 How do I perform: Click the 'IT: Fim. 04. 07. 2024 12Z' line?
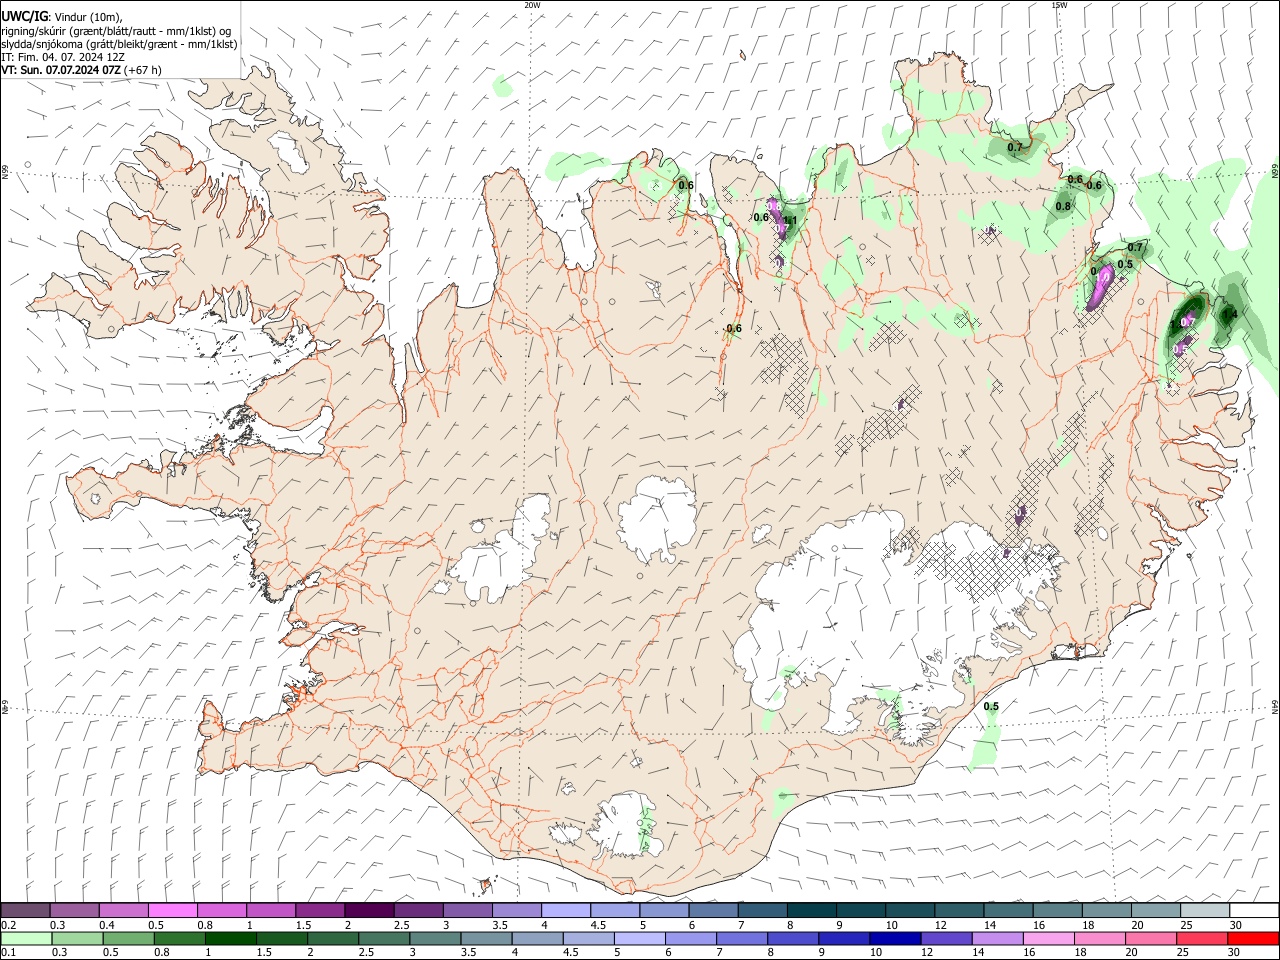click(x=63, y=57)
